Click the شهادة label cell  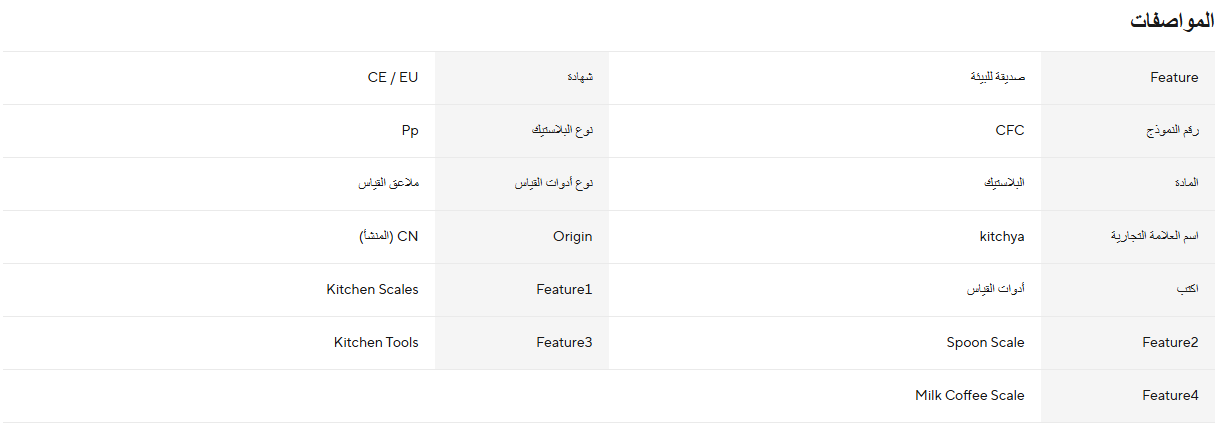pos(522,78)
